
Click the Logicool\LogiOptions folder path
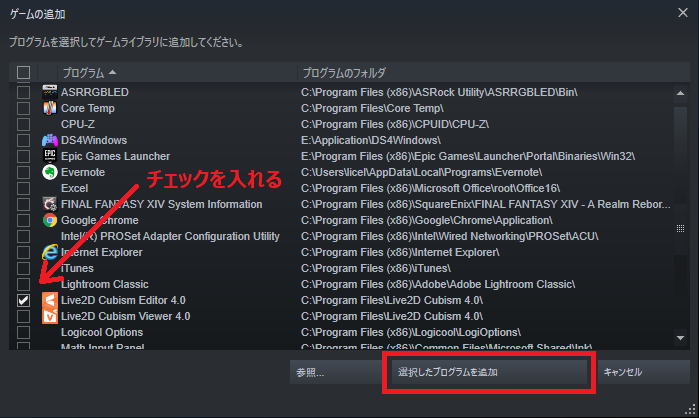pyautogui.click(x=411, y=332)
